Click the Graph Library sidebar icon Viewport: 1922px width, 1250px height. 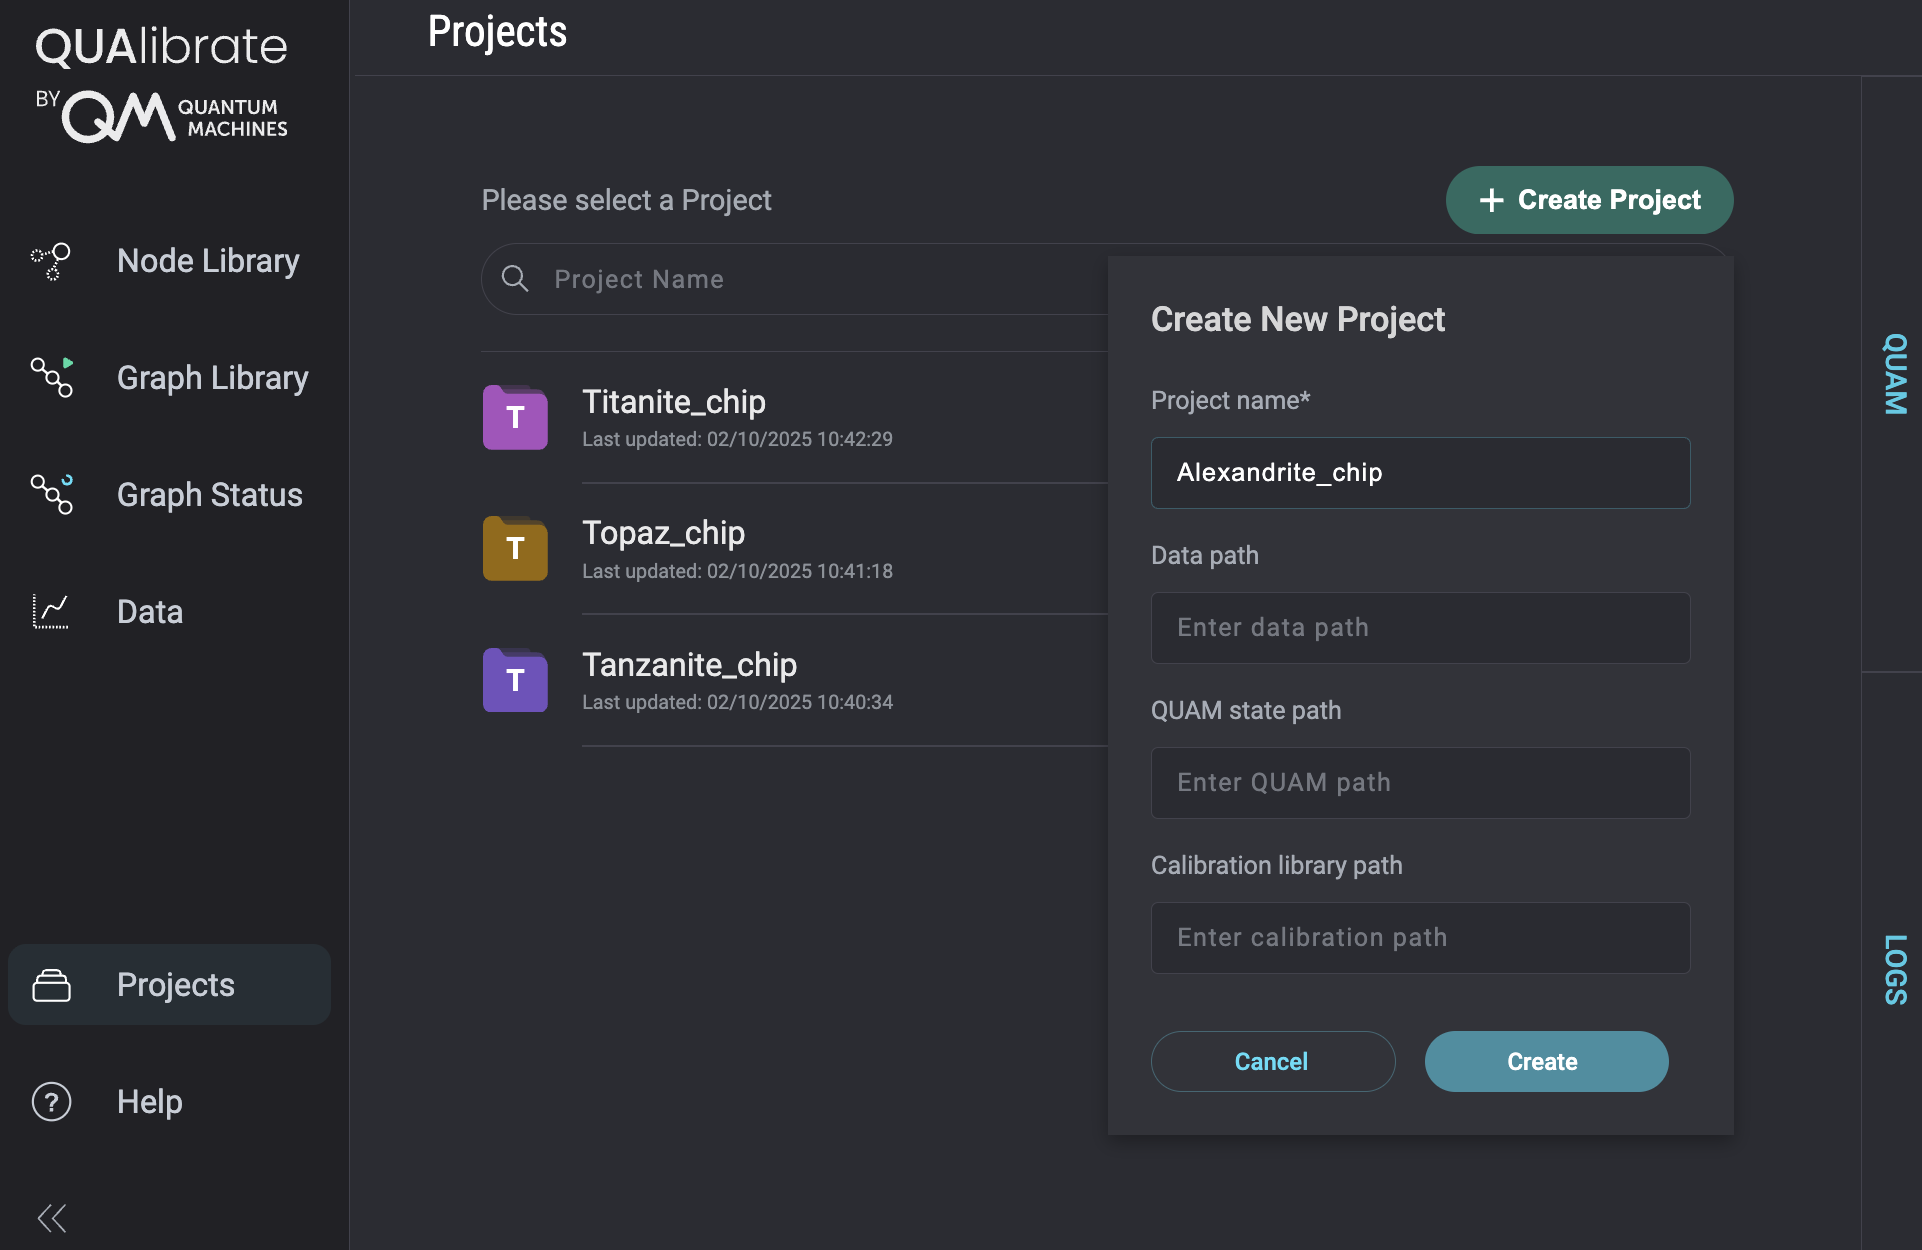coord(51,377)
